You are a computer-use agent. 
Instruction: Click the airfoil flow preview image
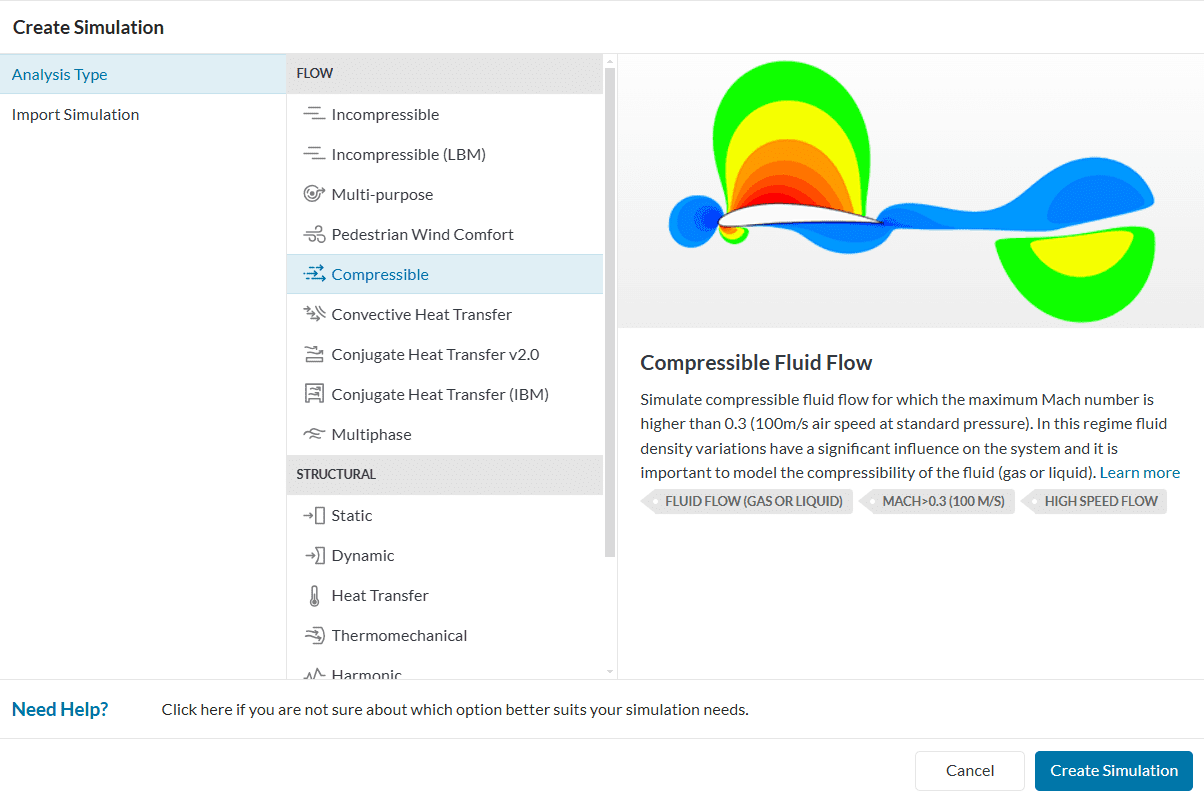[910, 191]
